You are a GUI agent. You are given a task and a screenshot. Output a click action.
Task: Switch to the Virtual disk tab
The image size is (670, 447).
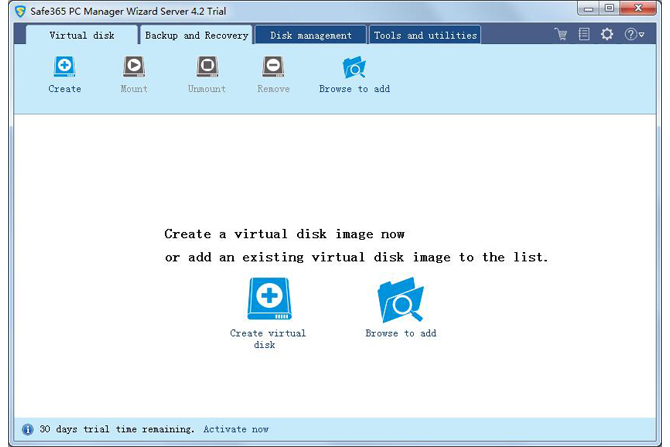pos(82,35)
